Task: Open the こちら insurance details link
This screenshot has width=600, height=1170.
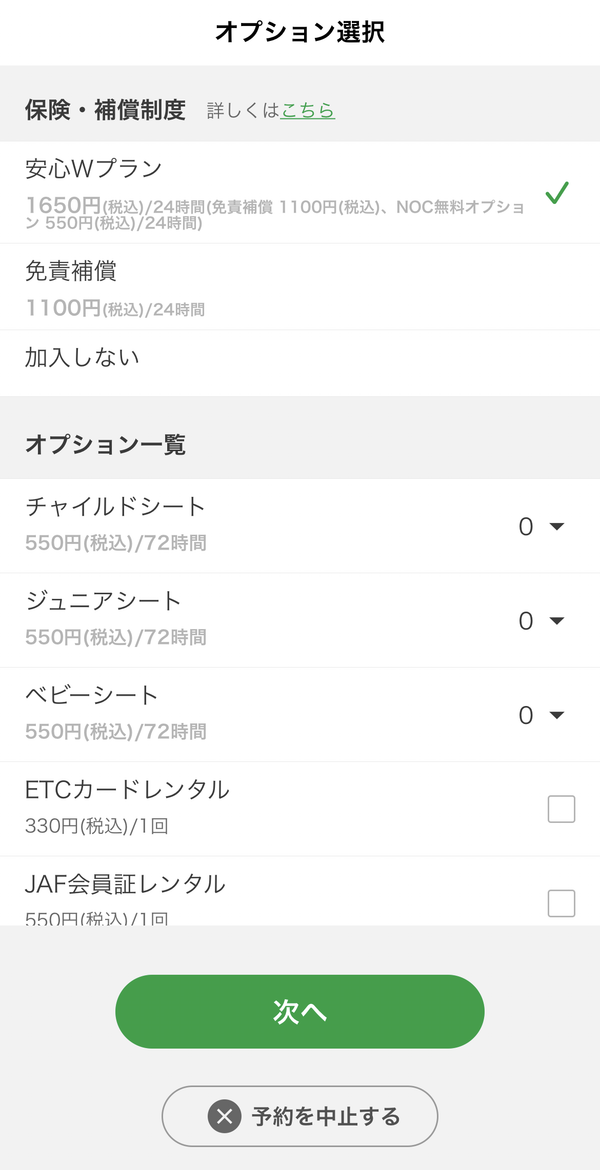Action: [x=308, y=110]
